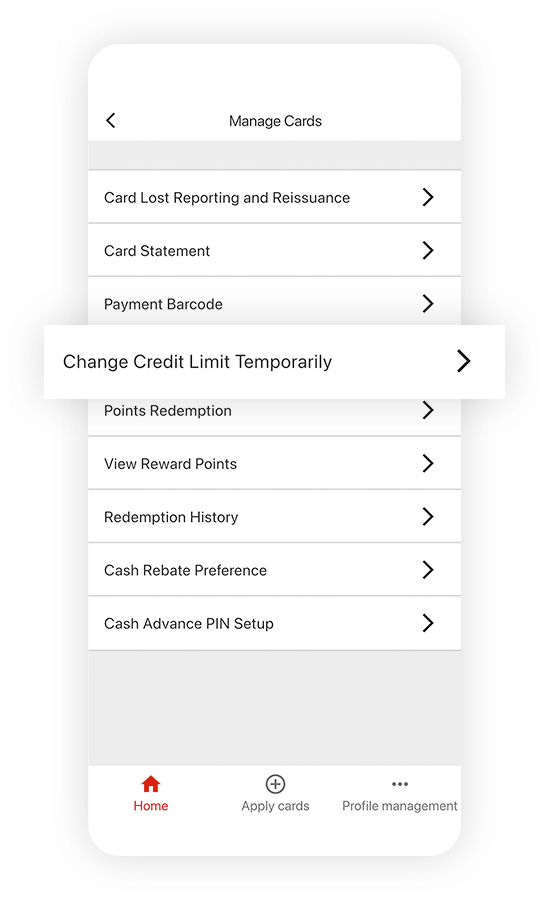This screenshot has height=900, width=549.
Task: Switch to the Apply cards tab label
Action: pos(275,806)
